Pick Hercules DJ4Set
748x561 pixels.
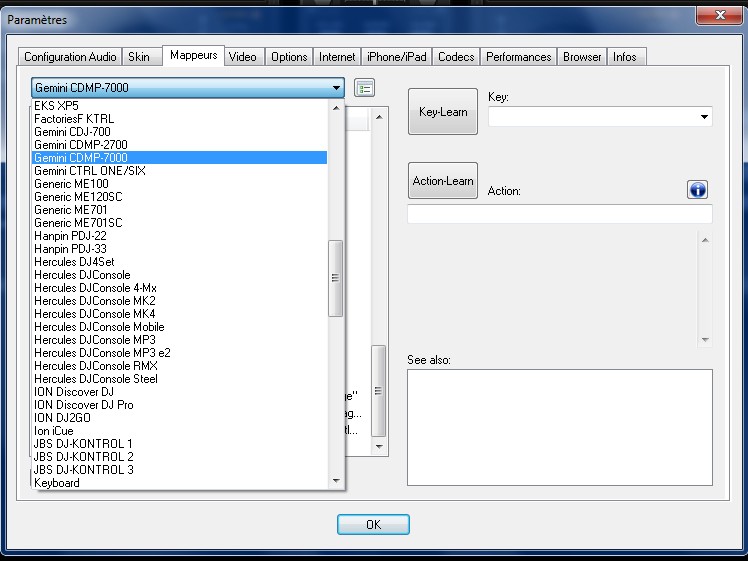pos(179,262)
